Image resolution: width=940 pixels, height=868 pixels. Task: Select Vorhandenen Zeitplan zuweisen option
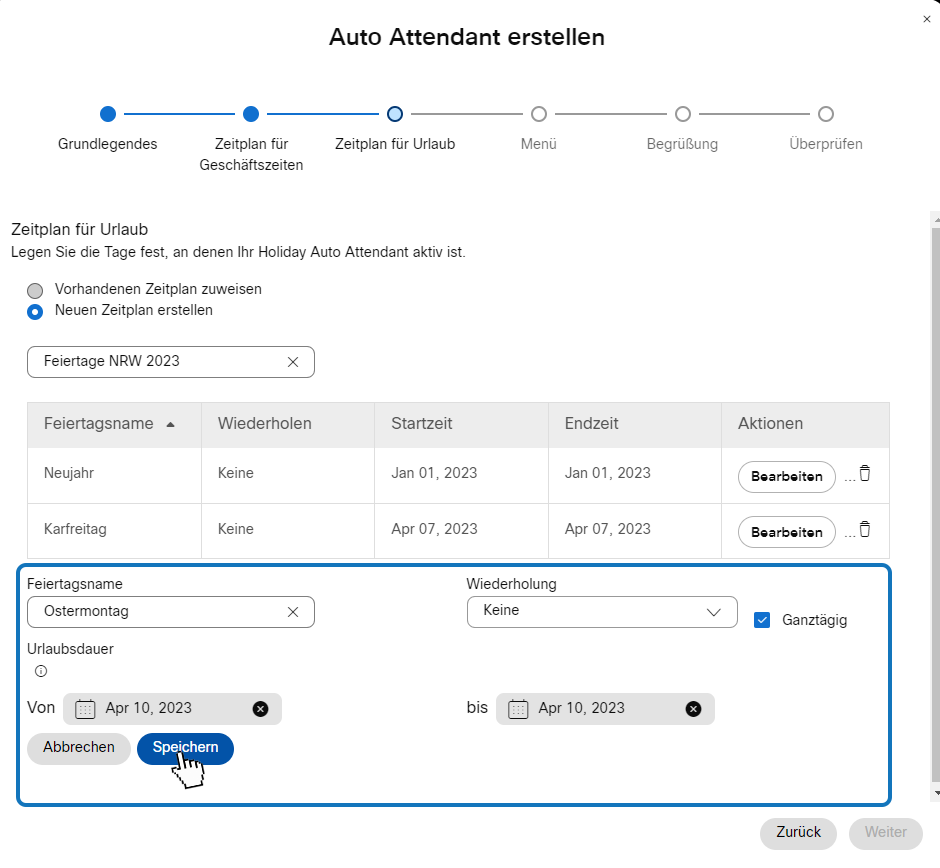click(x=36, y=290)
